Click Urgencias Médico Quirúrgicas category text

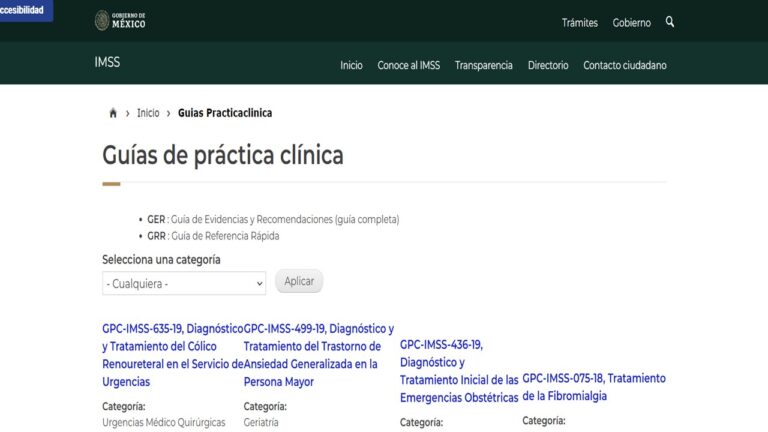click(164, 422)
